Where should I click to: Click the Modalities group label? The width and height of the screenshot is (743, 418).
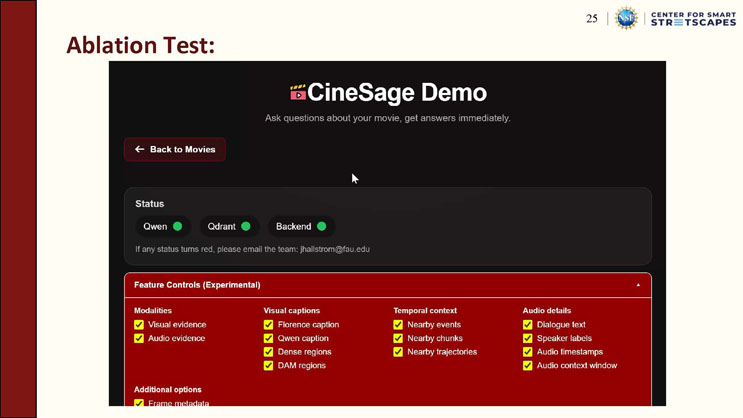tap(153, 310)
